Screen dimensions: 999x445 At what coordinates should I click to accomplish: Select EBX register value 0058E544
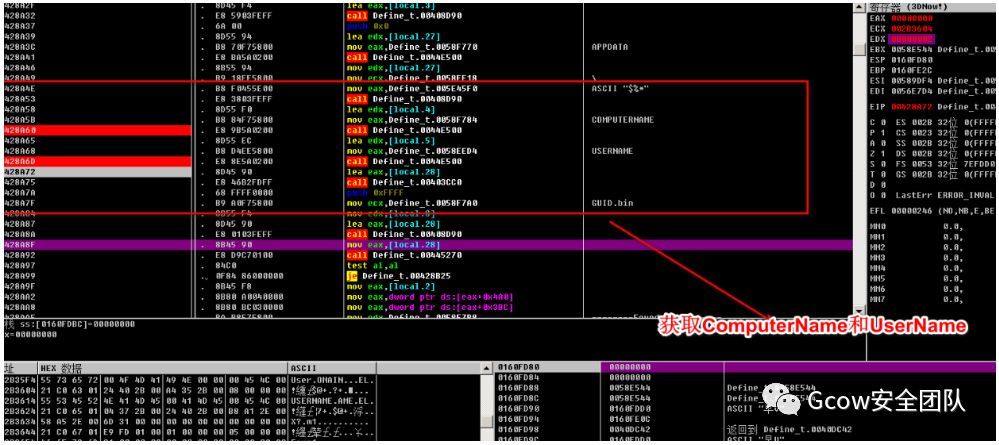pos(910,49)
